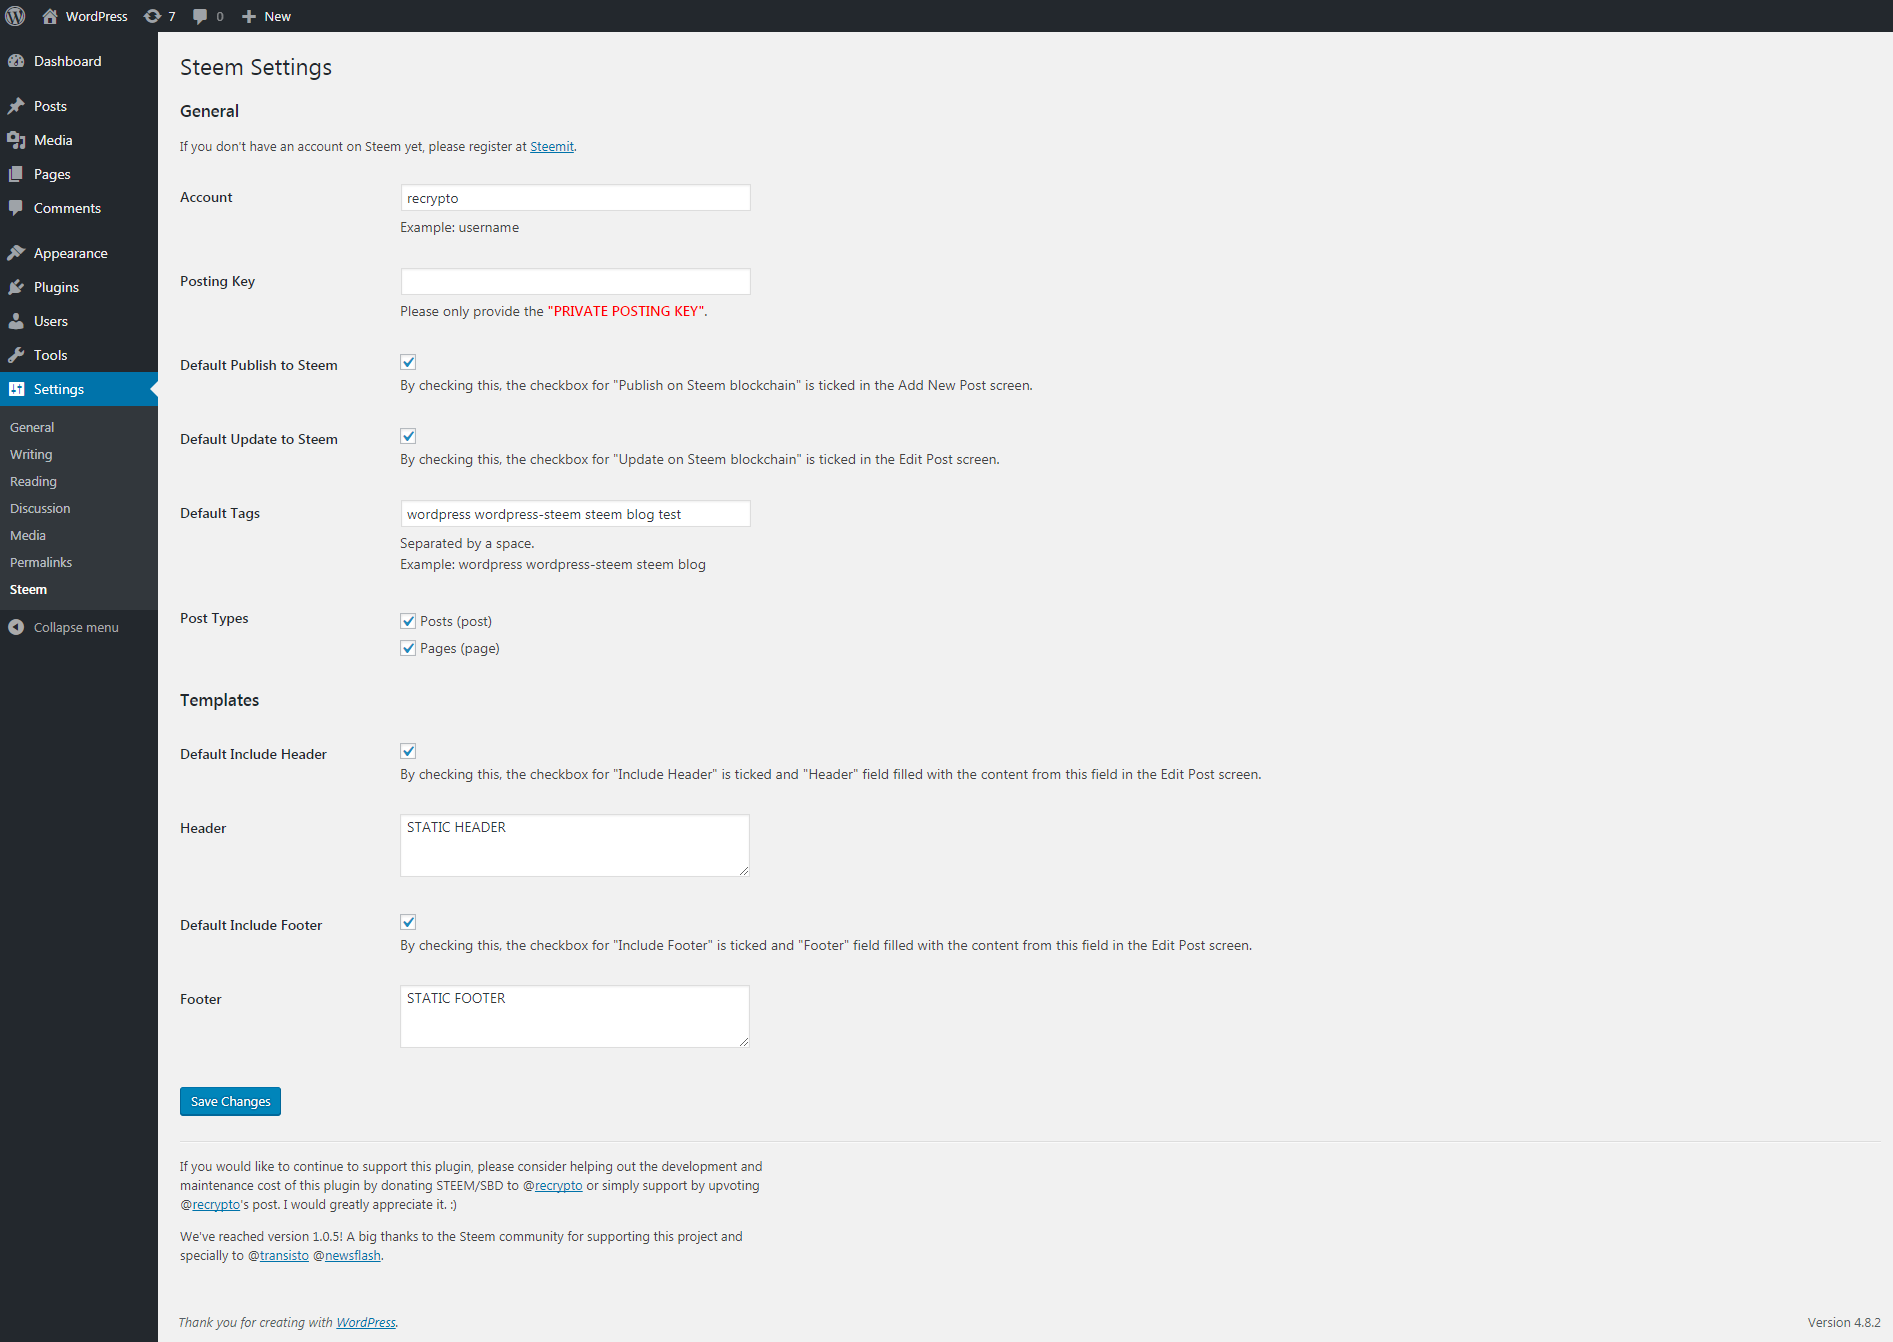
Task: Click the Default Tags input field
Action: point(575,514)
